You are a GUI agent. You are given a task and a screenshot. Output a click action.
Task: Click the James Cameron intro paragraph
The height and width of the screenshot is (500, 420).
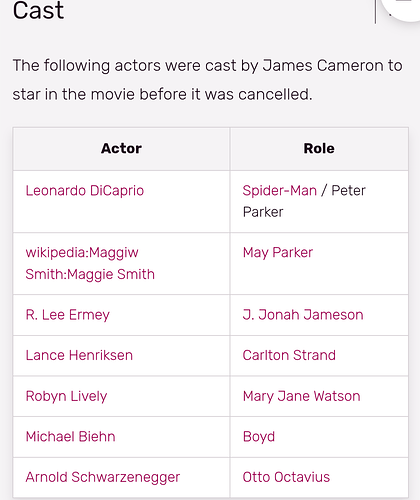point(207,80)
